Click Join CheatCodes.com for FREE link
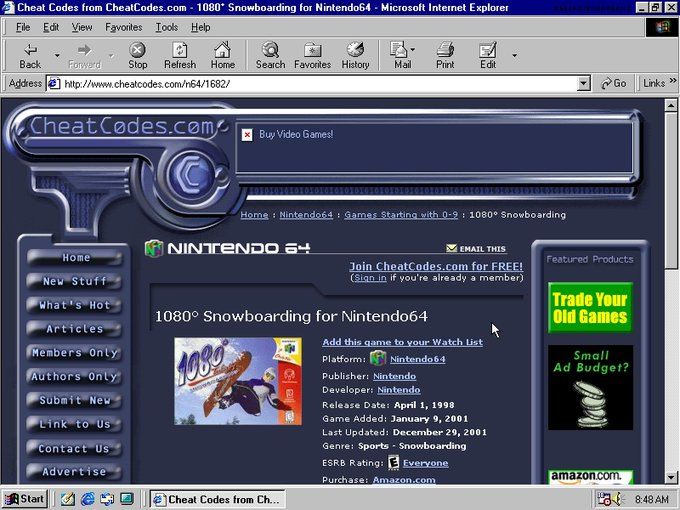This screenshot has width=680, height=510. click(436, 266)
